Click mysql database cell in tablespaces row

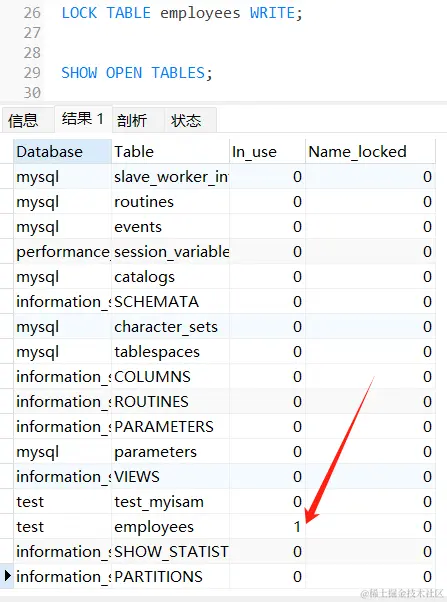point(63,352)
